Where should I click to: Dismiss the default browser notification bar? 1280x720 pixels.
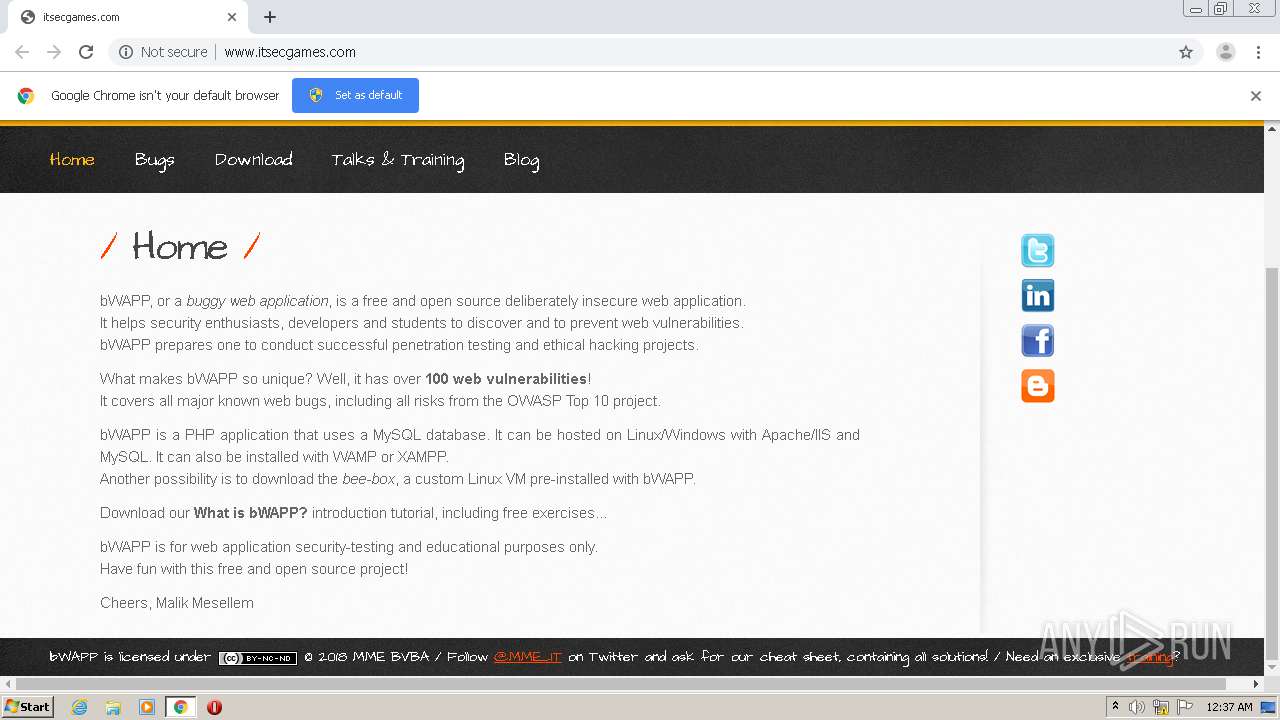pyautogui.click(x=1256, y=96)
